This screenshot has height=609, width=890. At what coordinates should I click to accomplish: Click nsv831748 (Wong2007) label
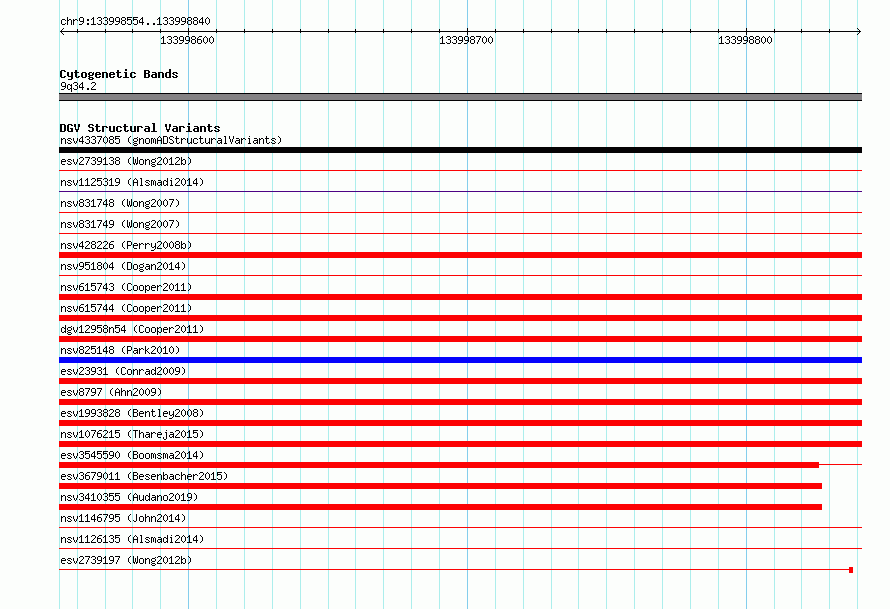[x=120, y=203]
